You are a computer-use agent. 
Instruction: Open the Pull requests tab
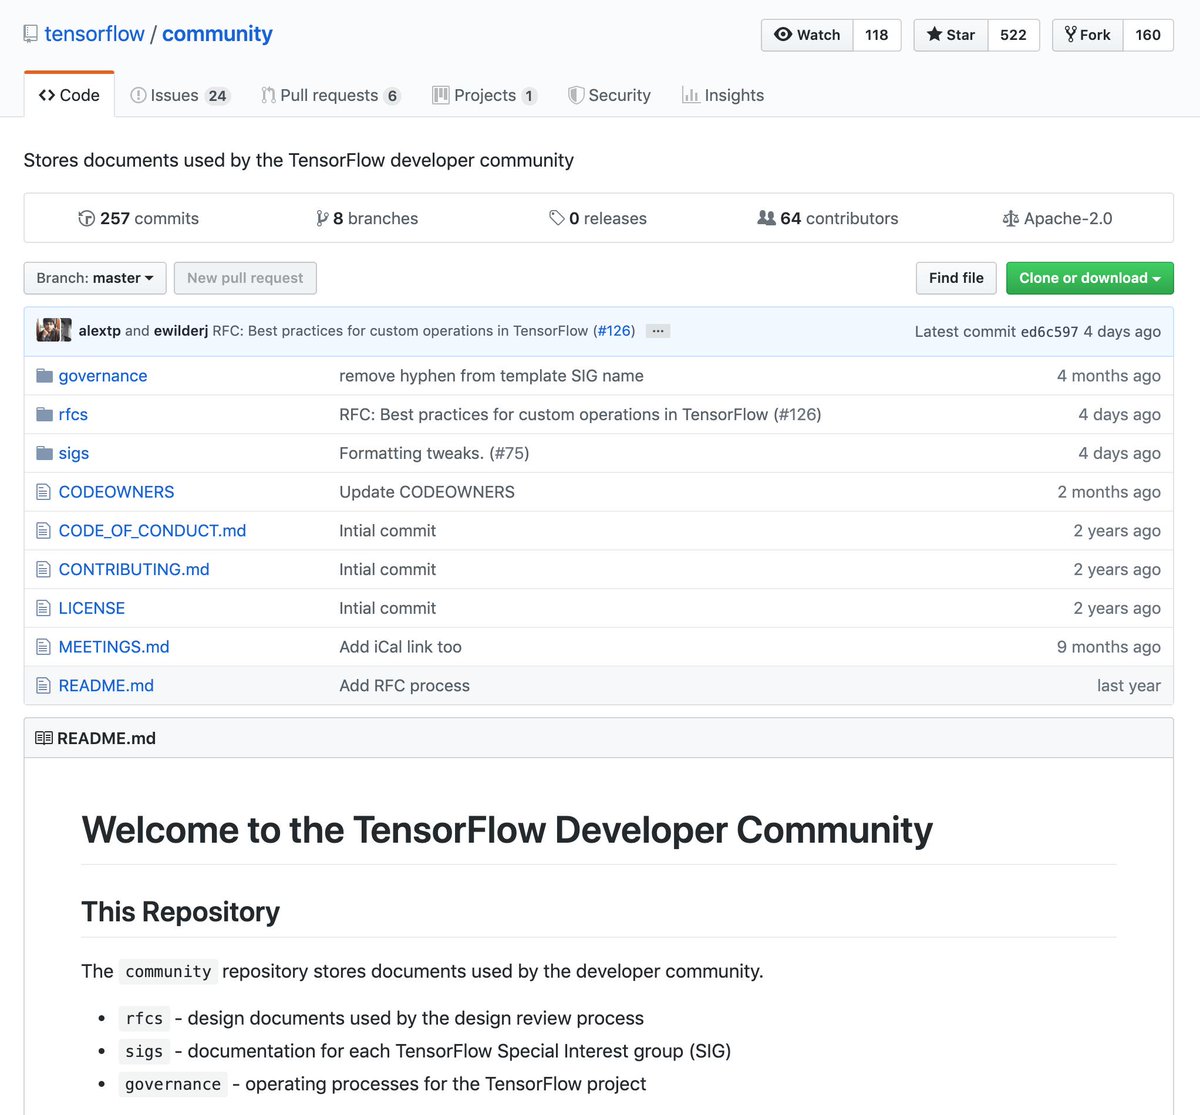330,95
